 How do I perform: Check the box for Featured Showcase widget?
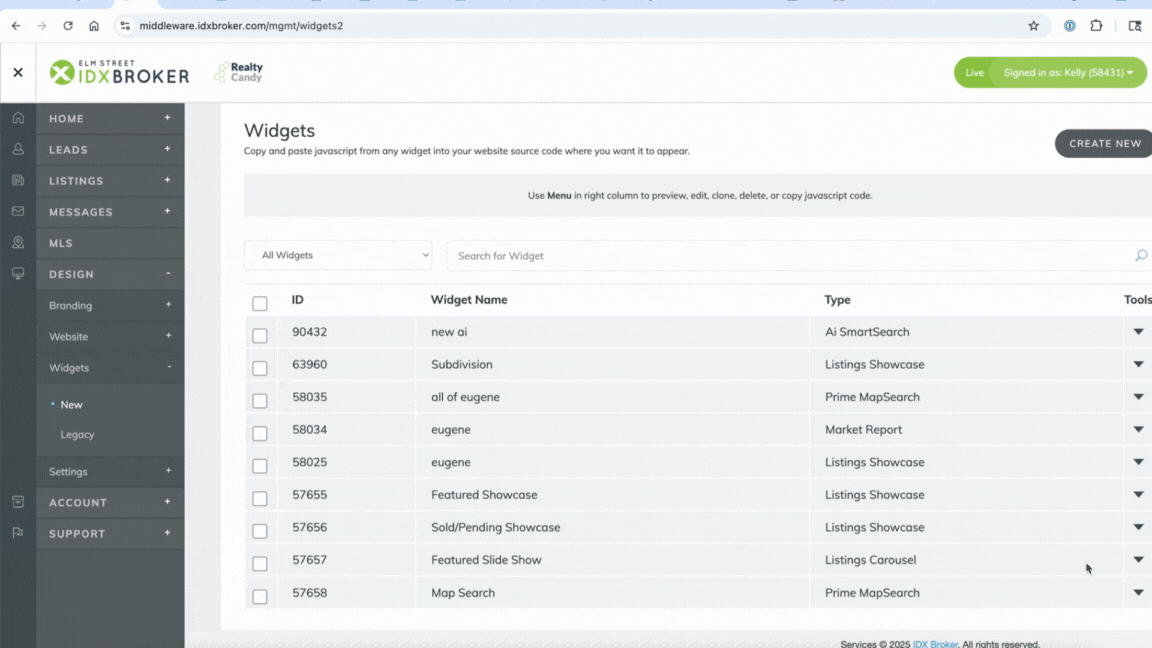click(x=260, y=498)
